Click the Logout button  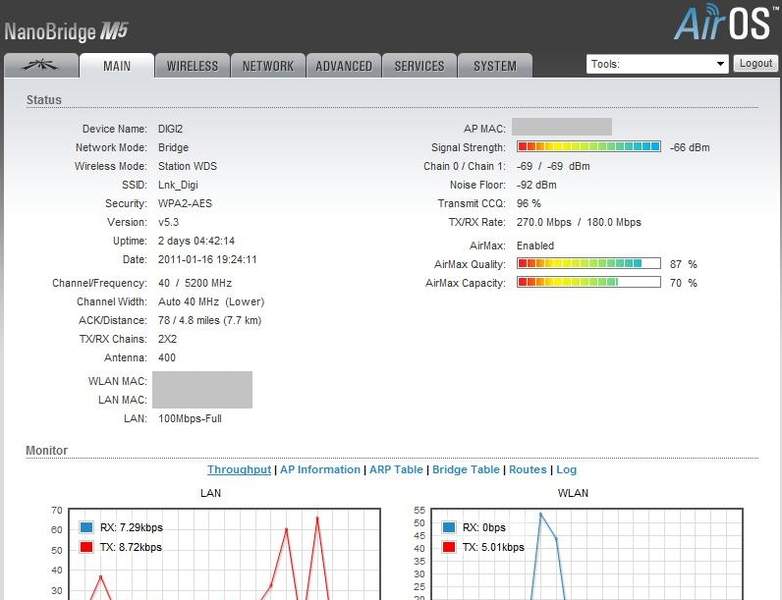tap(756, 63)
